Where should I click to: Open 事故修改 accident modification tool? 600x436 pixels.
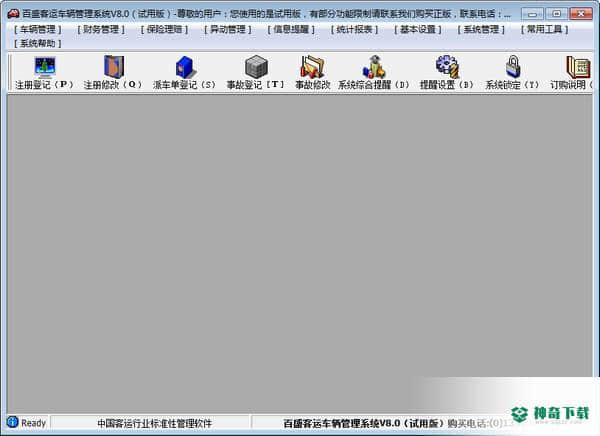coord(313,73)
